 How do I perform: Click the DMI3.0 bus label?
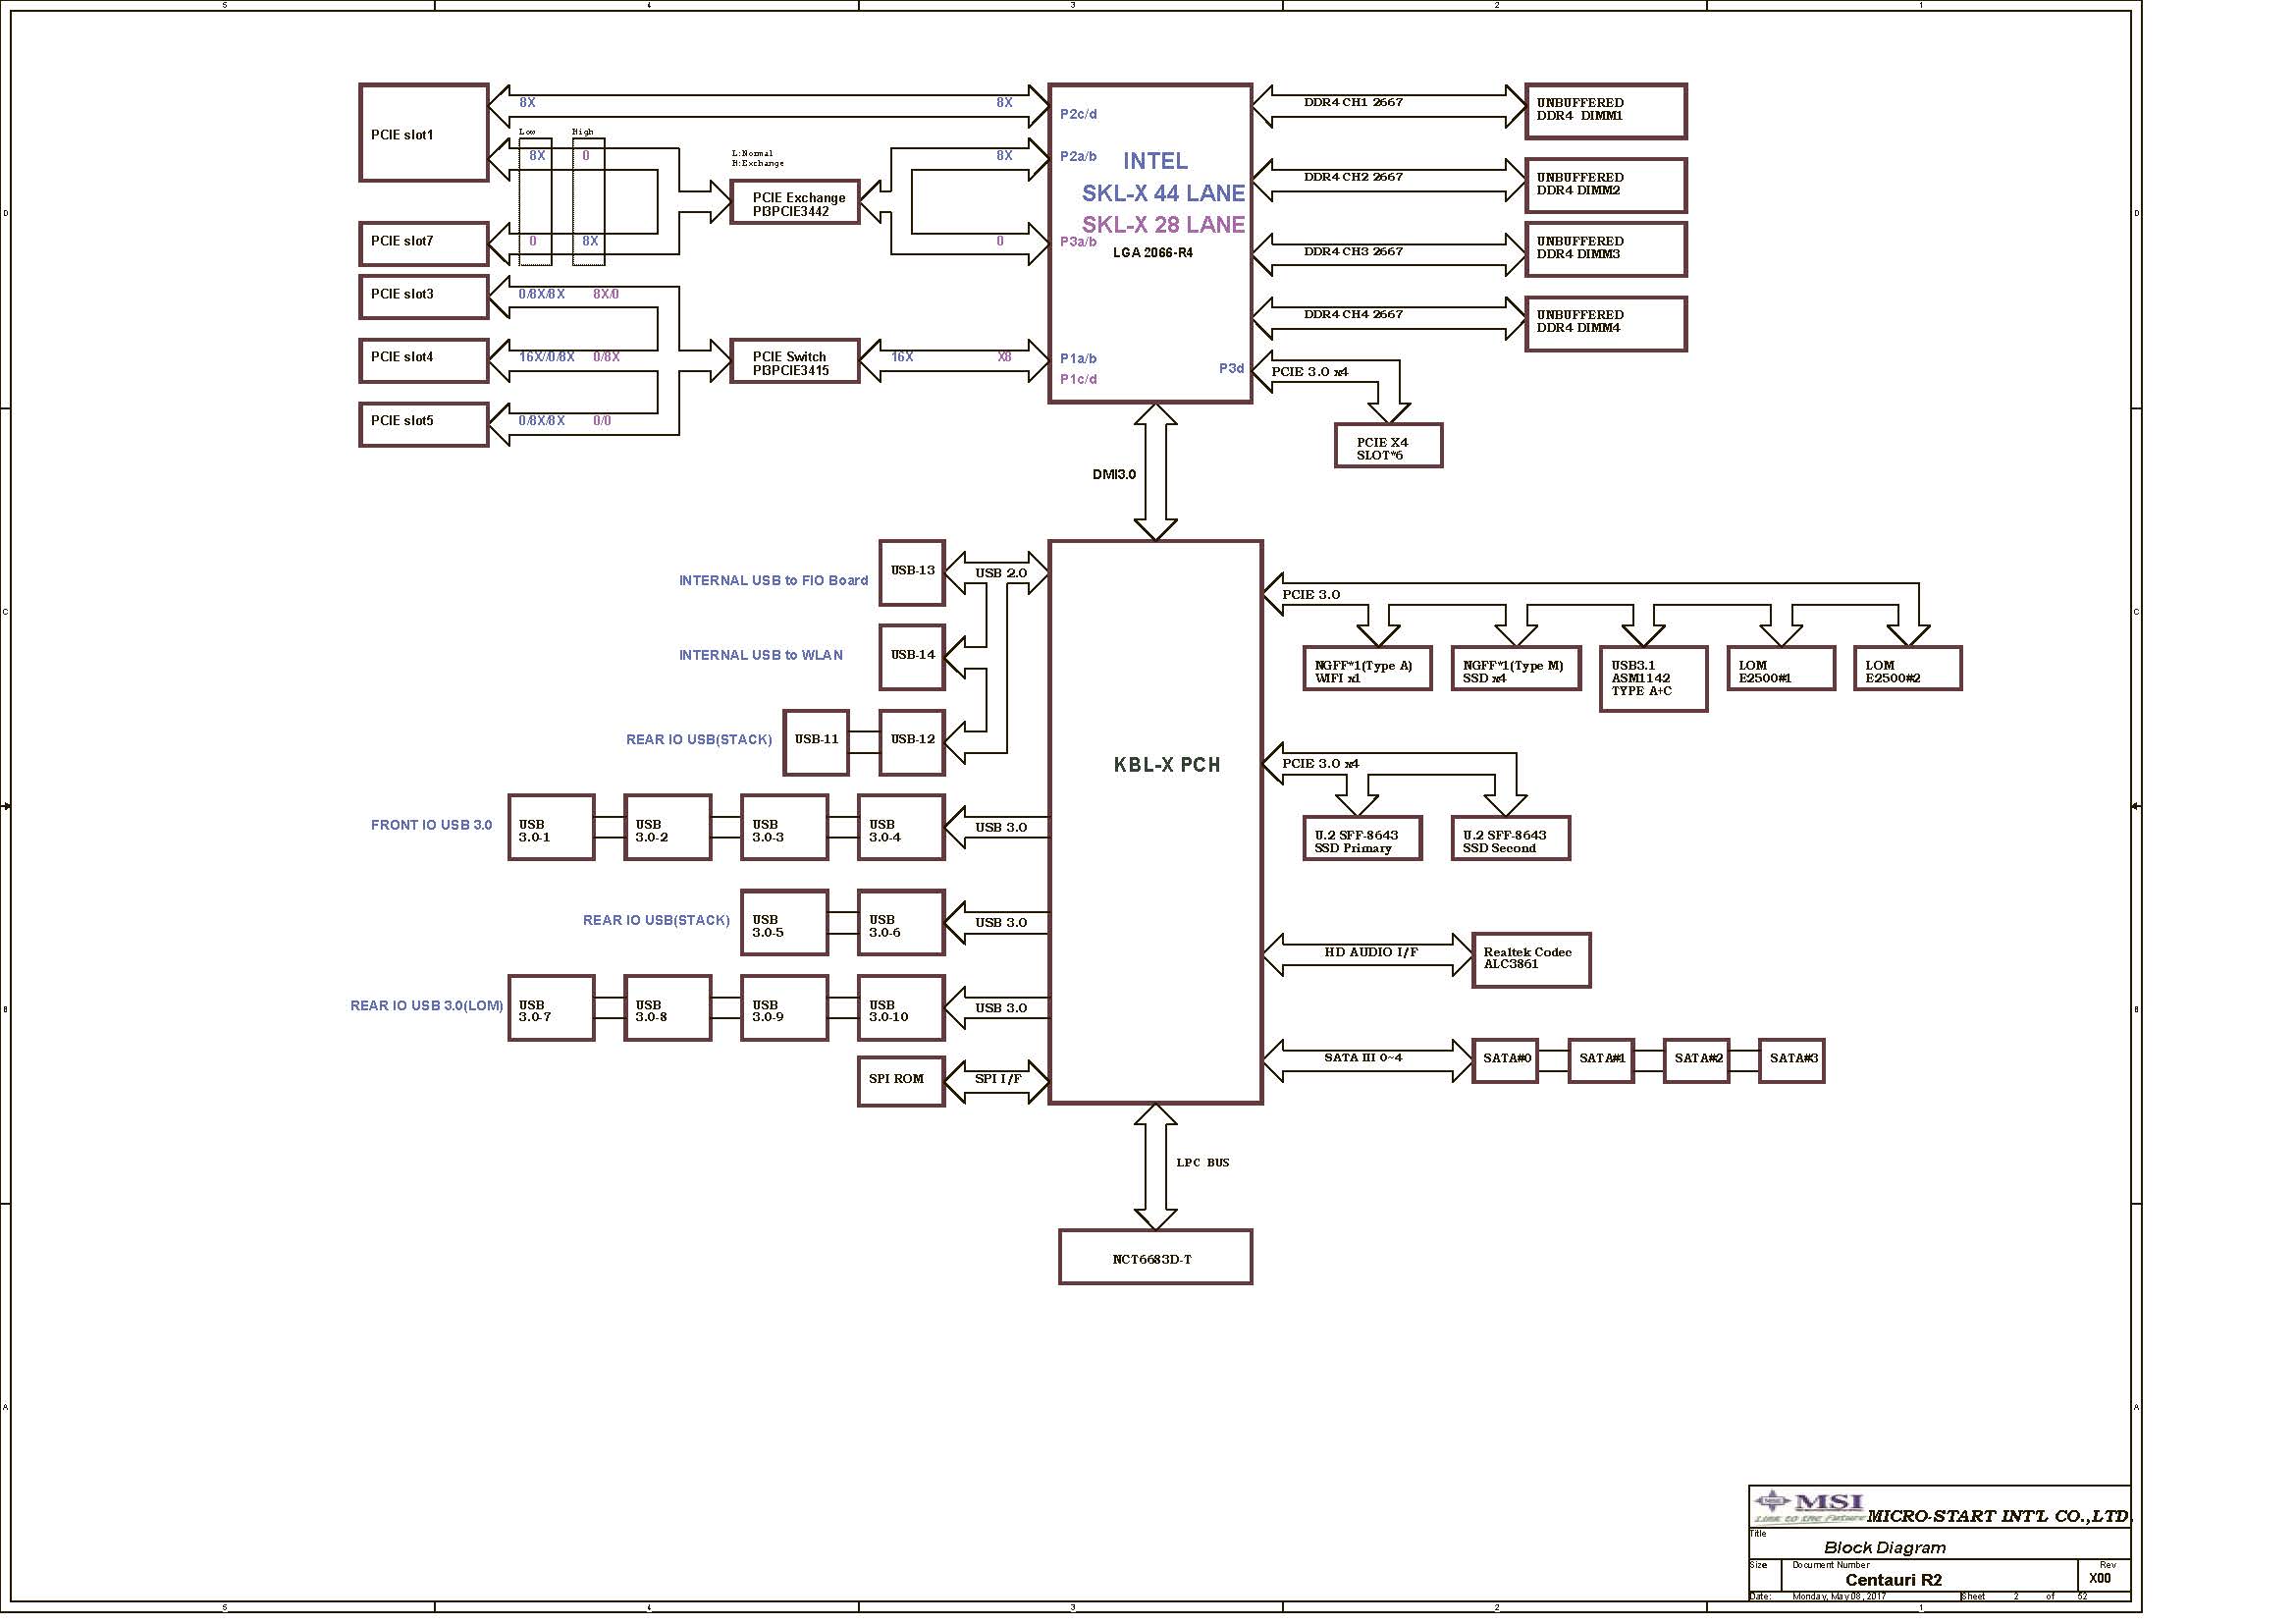click(1114, 474)
